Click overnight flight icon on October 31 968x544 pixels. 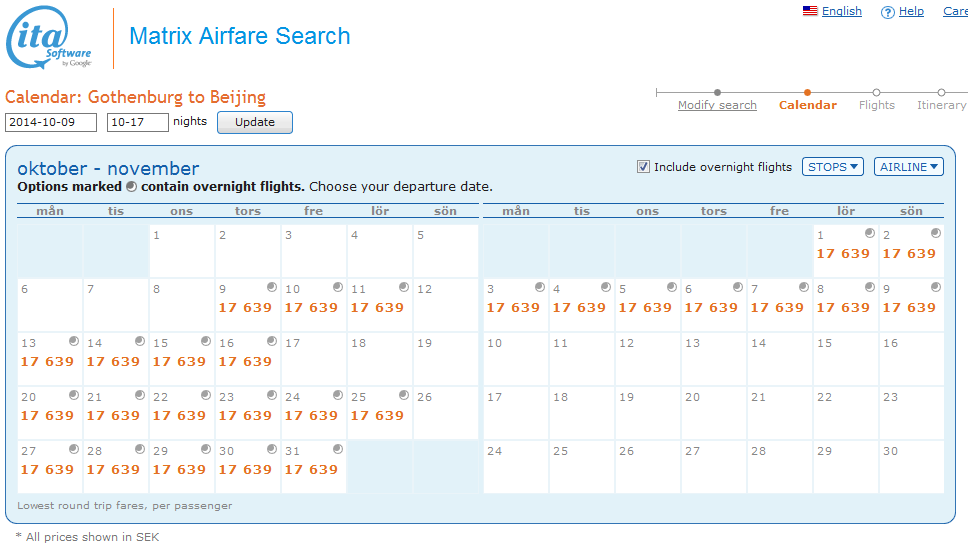[x=338, y=449]
